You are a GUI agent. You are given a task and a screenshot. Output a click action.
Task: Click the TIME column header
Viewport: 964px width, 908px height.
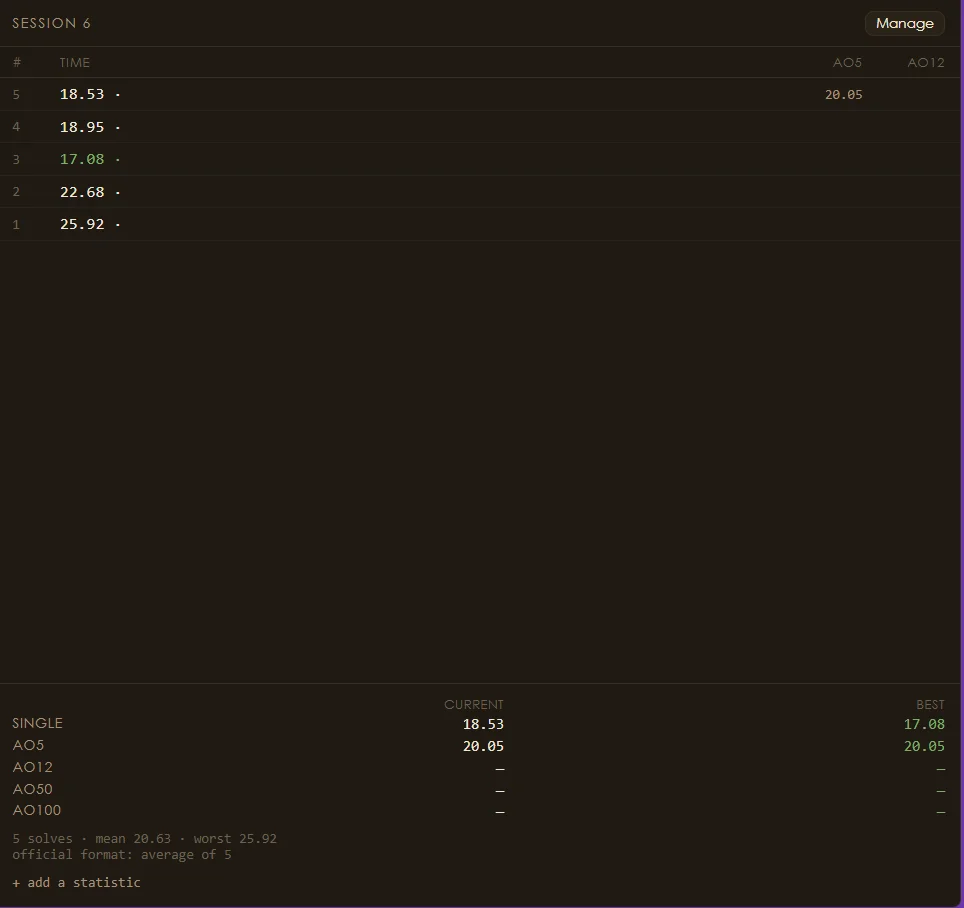[x=74, y=63]
